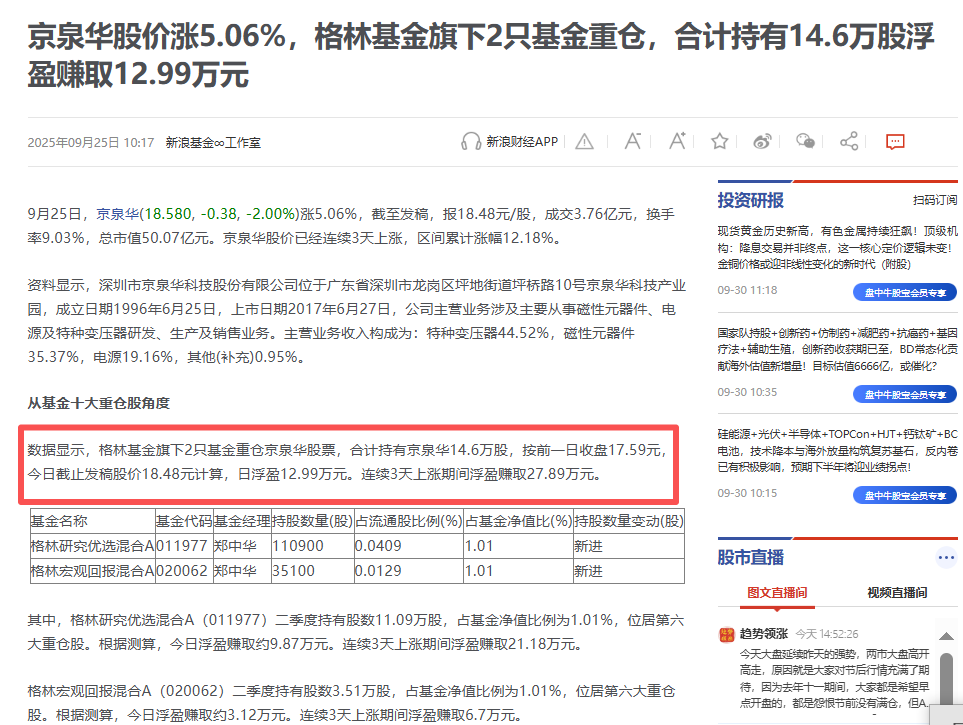Open the 股市直播 section heading
This screenshot has width=963, height=725.
tap(751, 557)
